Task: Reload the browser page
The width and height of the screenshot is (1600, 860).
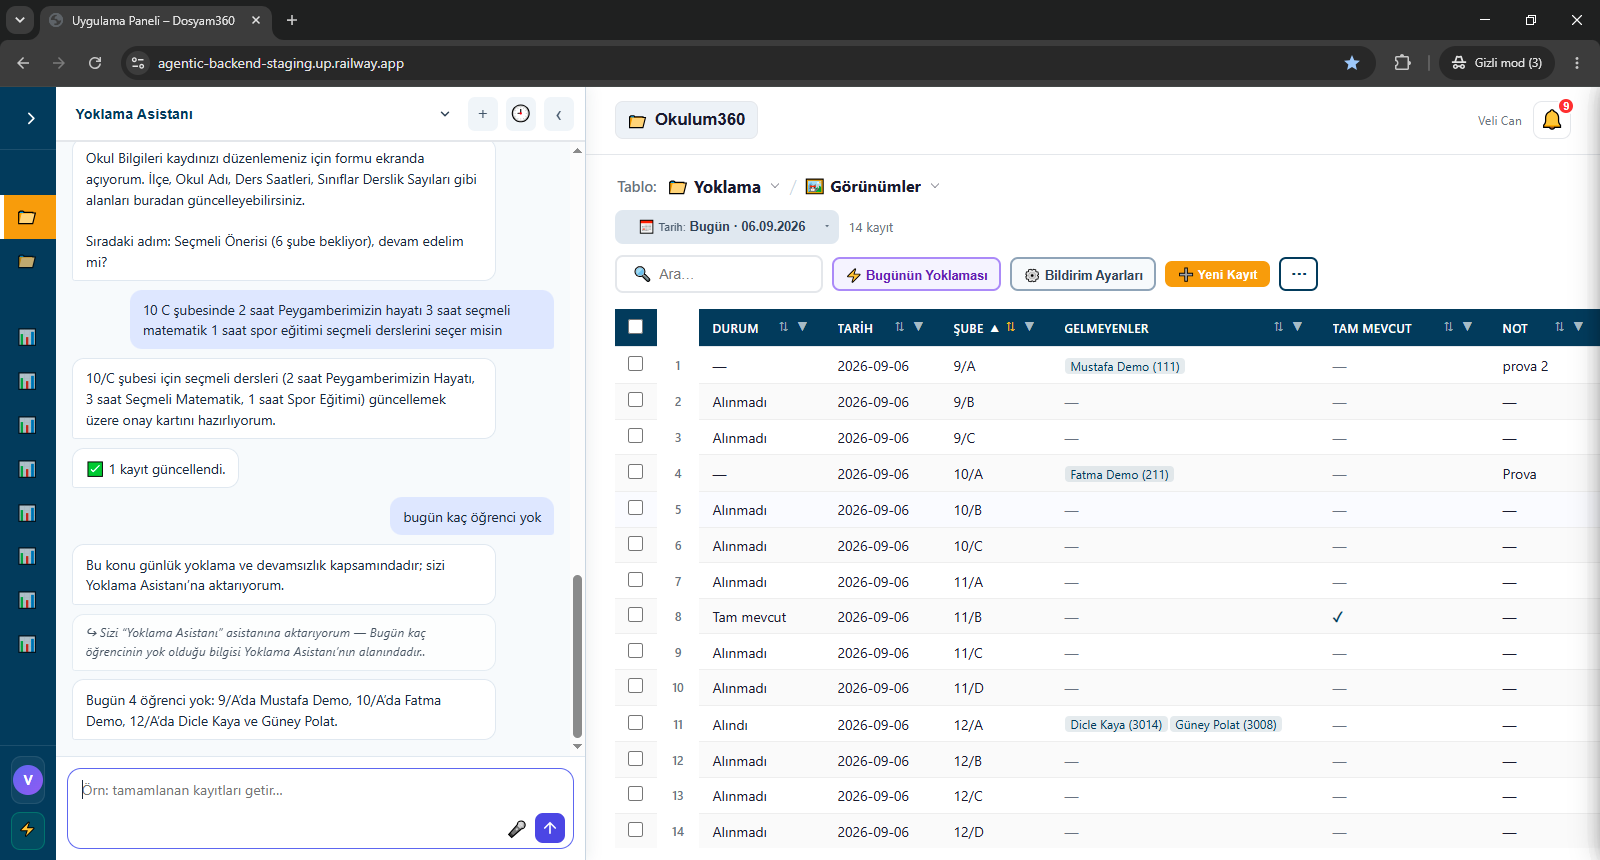Action: (95, 63)
